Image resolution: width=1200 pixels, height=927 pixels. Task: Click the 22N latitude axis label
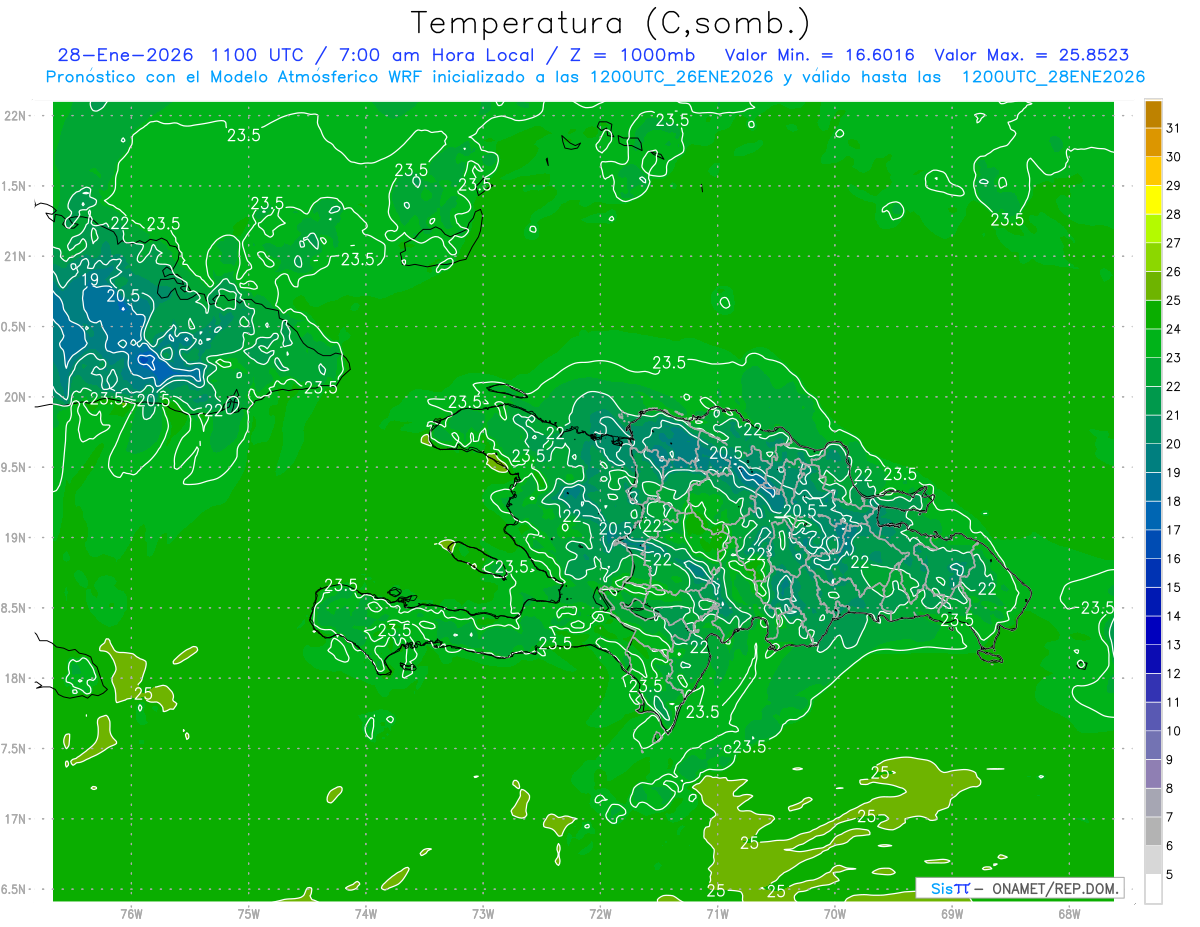click(16, 116)
